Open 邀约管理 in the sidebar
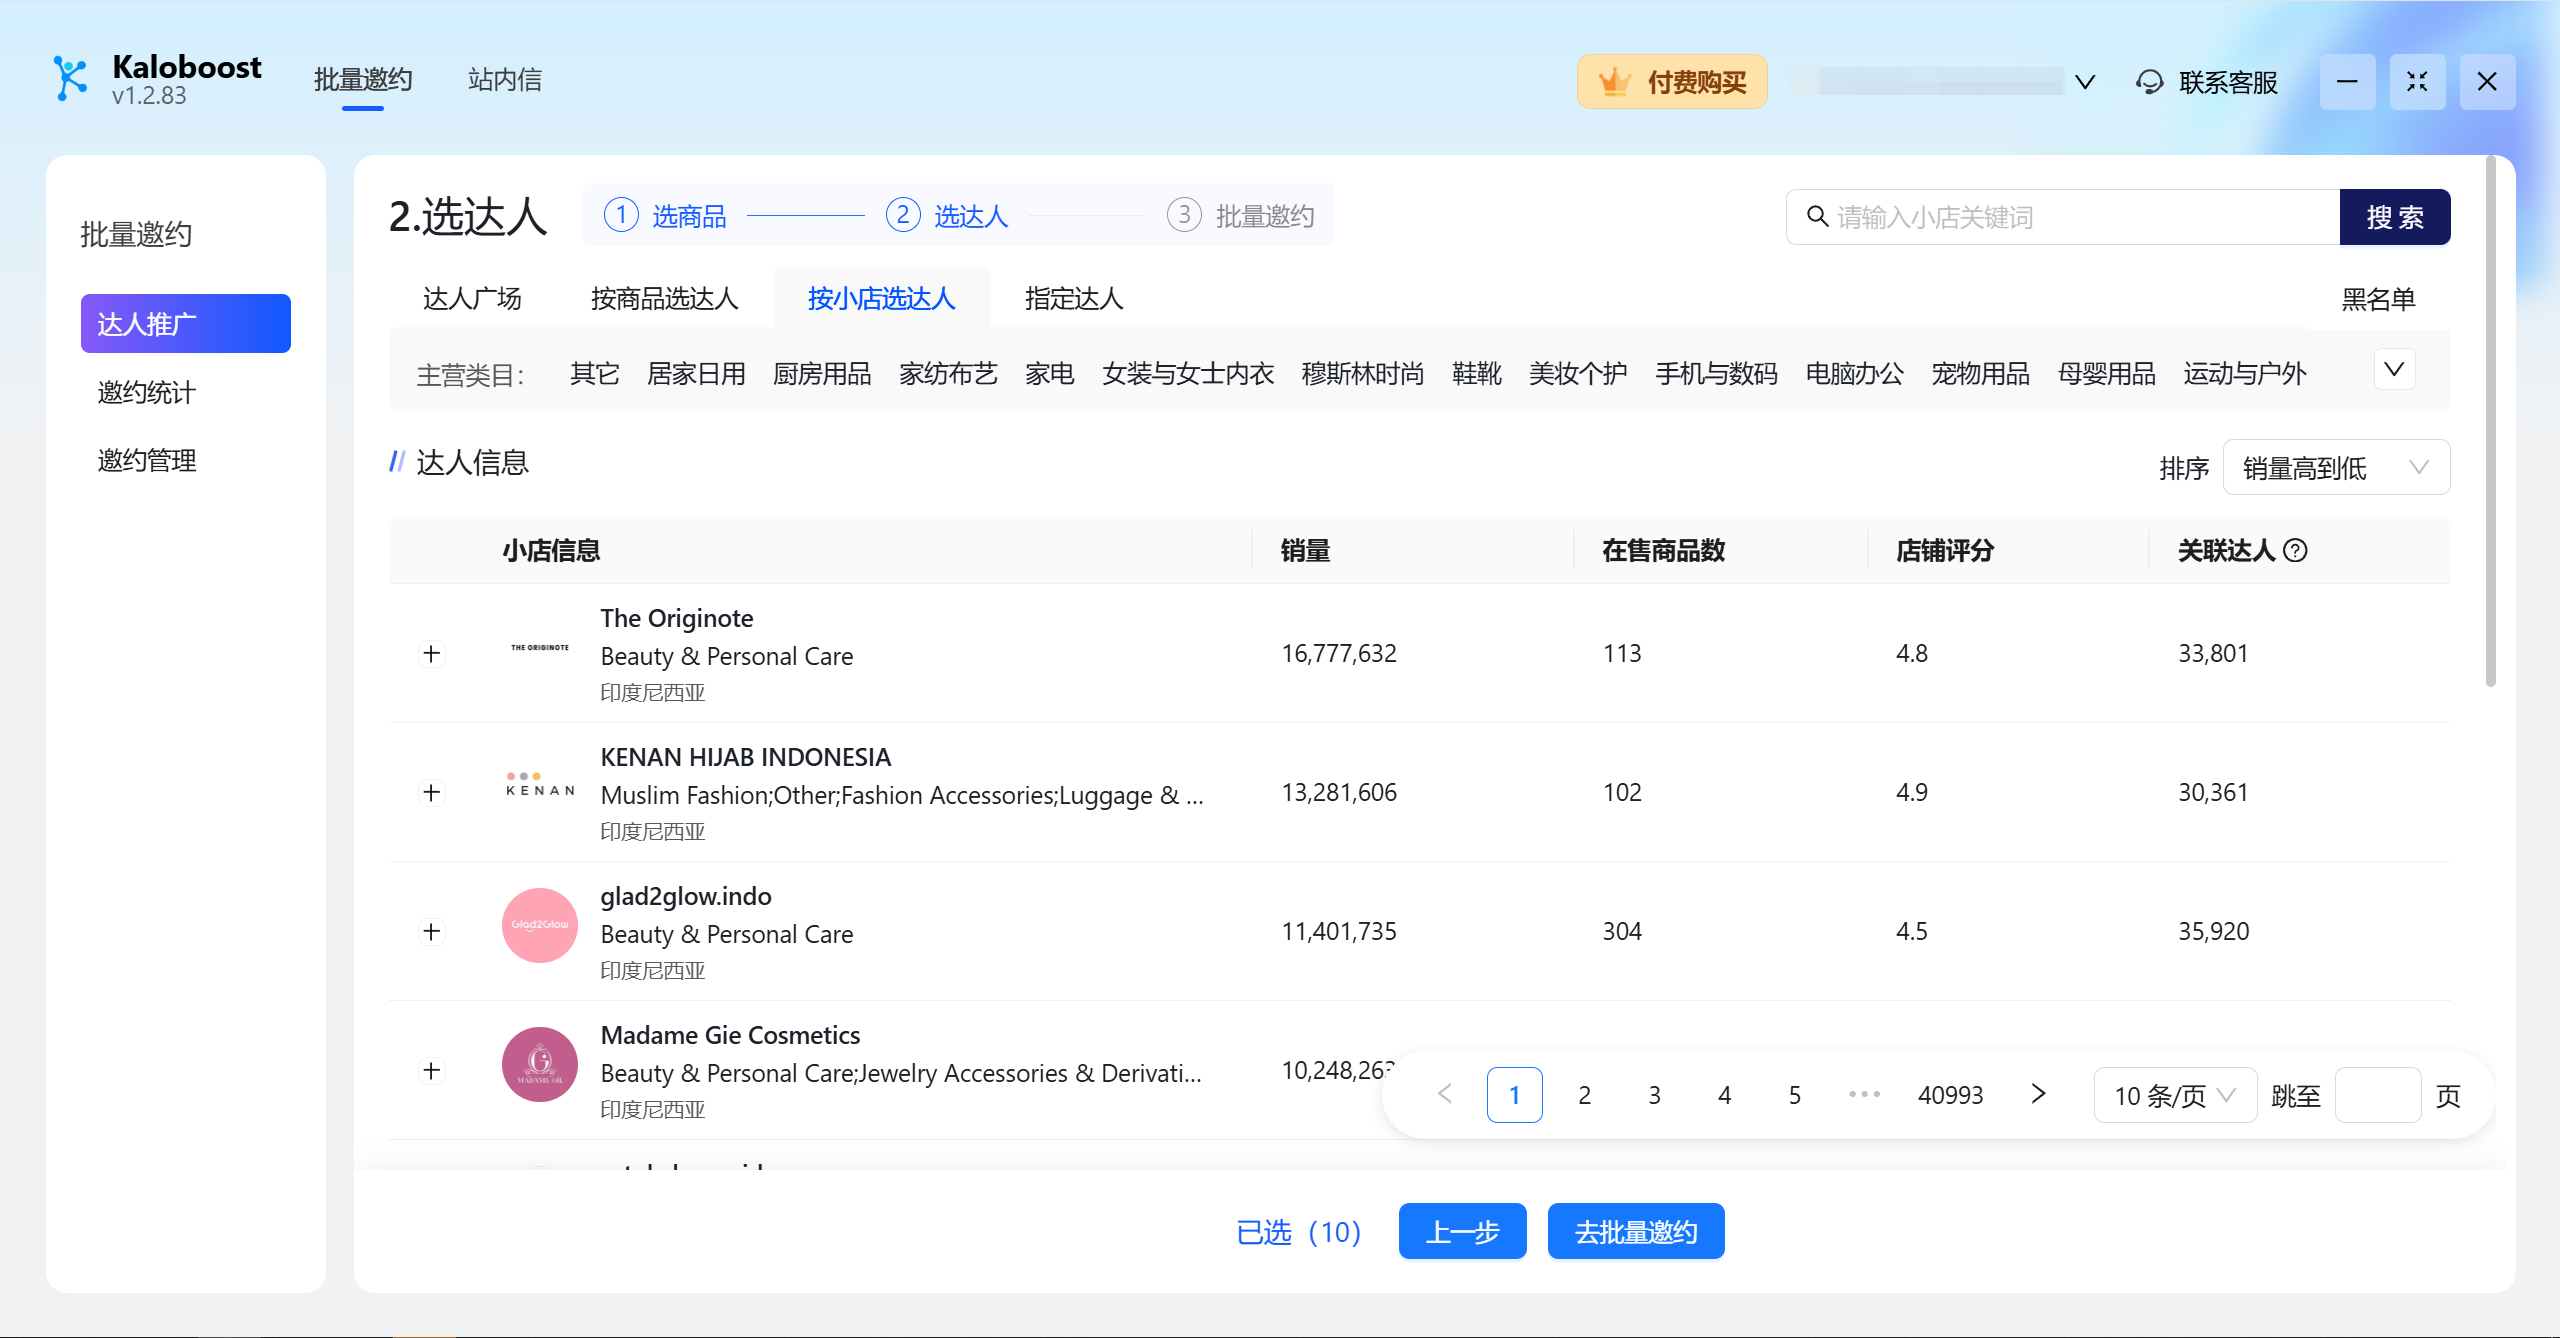Image resolution: width=2560 pixels, height=1338 pixels. coord(147,460)
